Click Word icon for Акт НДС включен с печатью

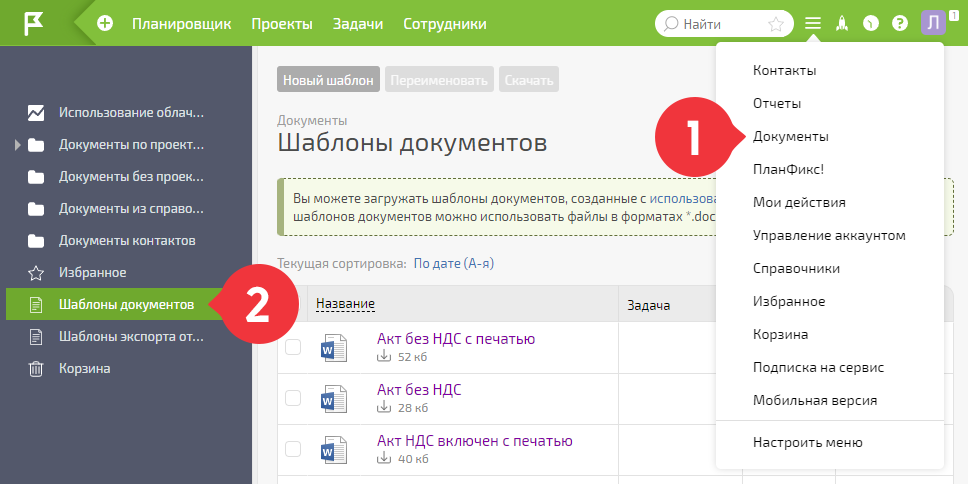(x=334, y=450)
